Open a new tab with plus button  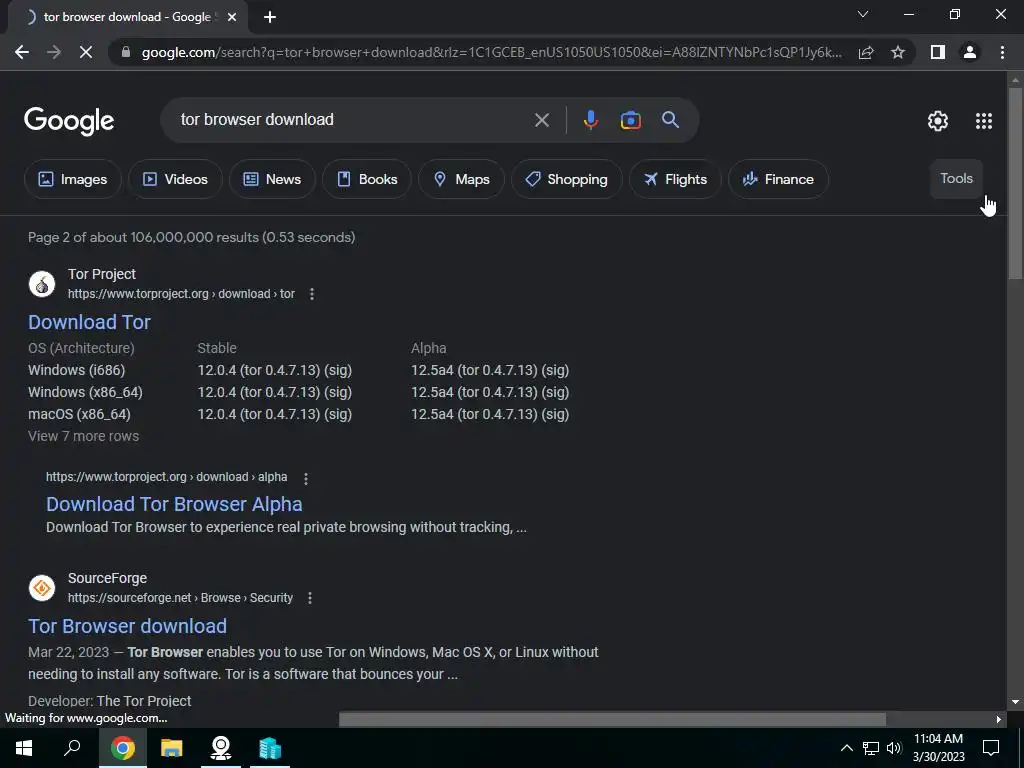(270, 17)
